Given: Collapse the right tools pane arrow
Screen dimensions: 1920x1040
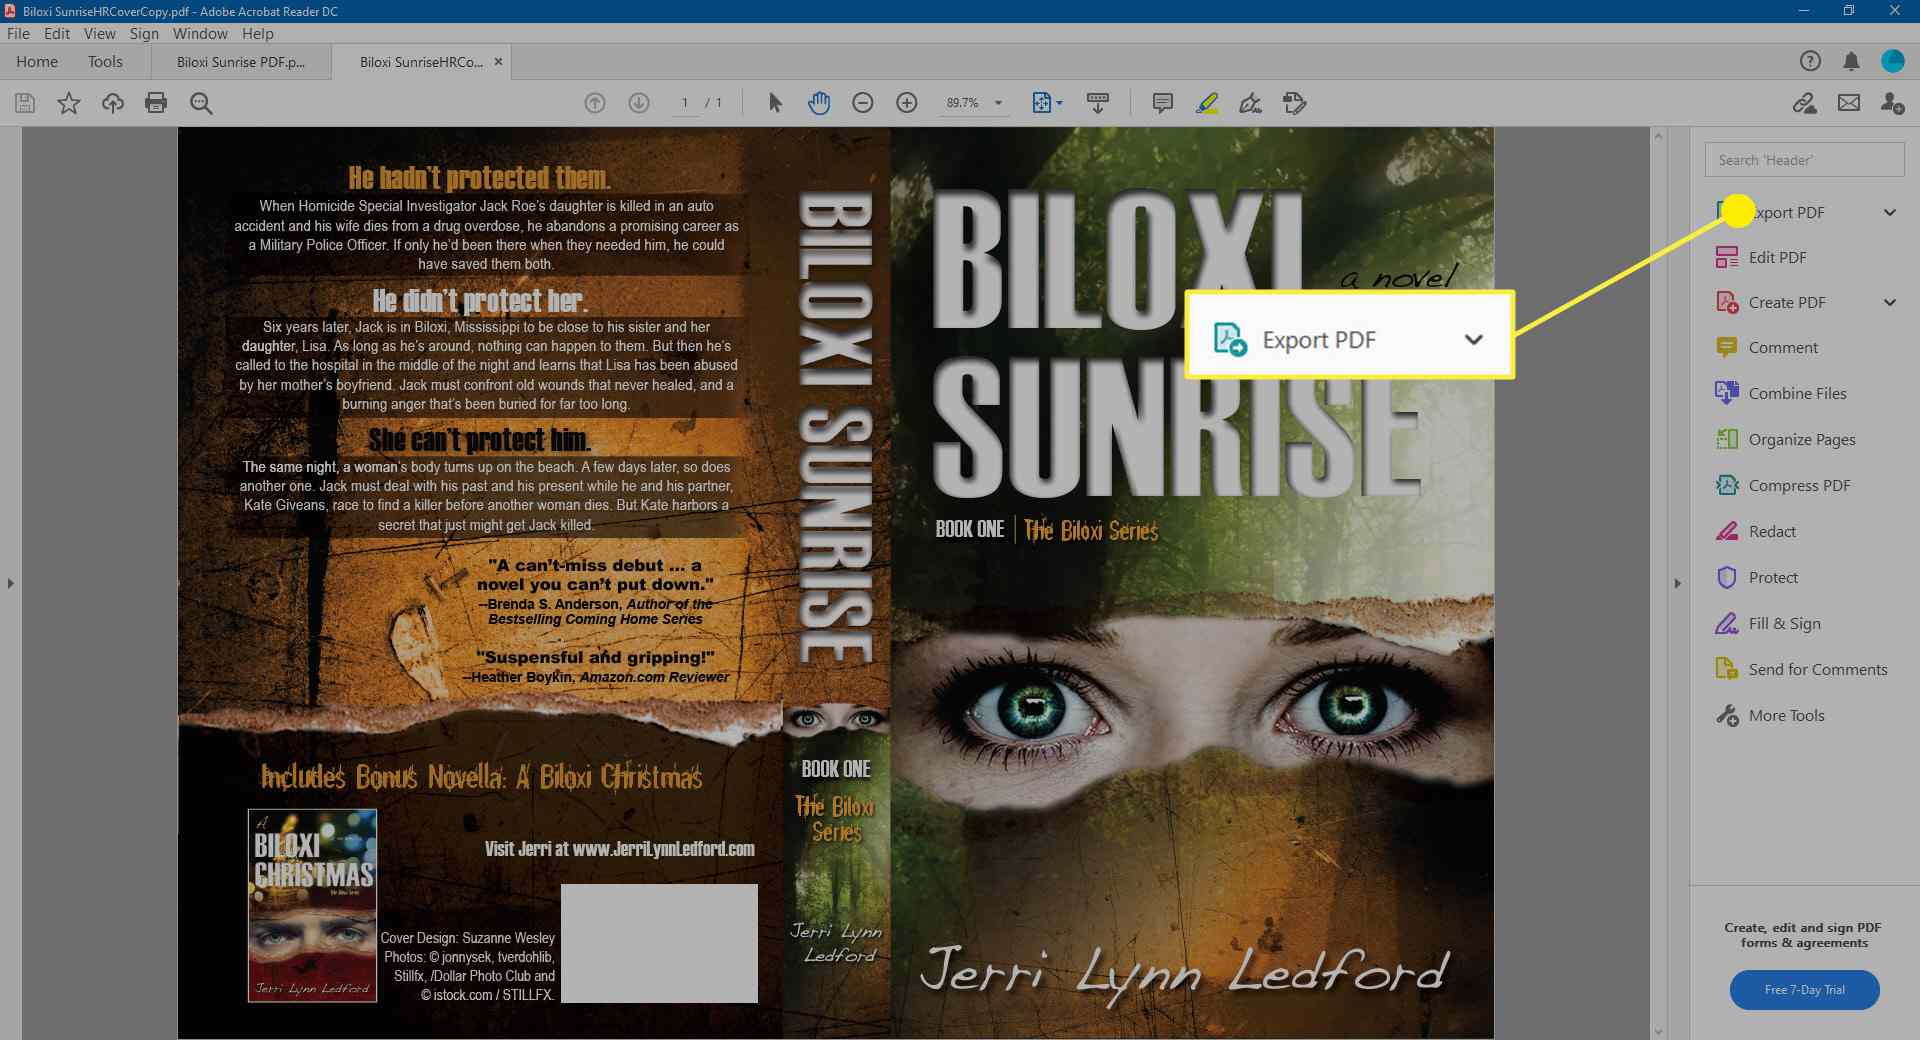Looking at the screenshot, I should point(1678,583).
